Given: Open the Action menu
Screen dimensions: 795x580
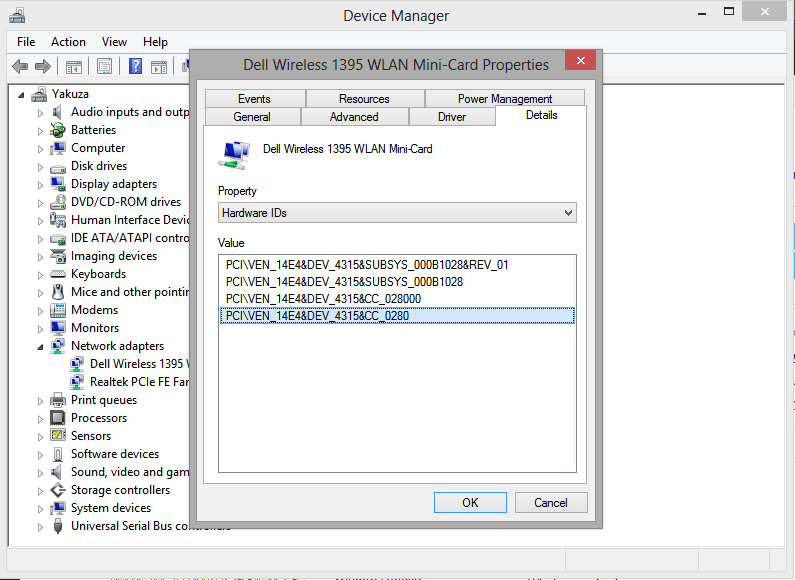Looking at the screenshot, I should 68,42.
